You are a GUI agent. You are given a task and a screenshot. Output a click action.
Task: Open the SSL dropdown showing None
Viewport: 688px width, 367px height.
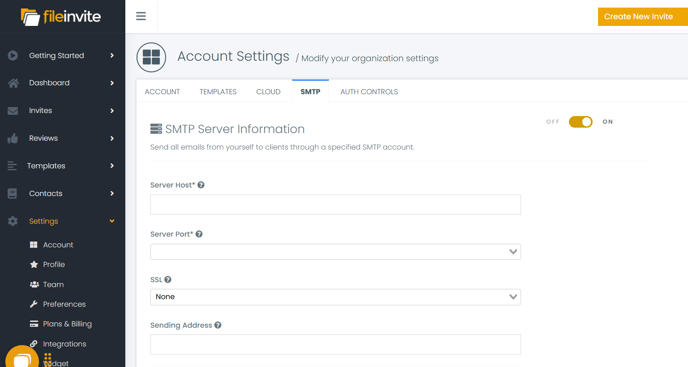(x=335, y=297)
